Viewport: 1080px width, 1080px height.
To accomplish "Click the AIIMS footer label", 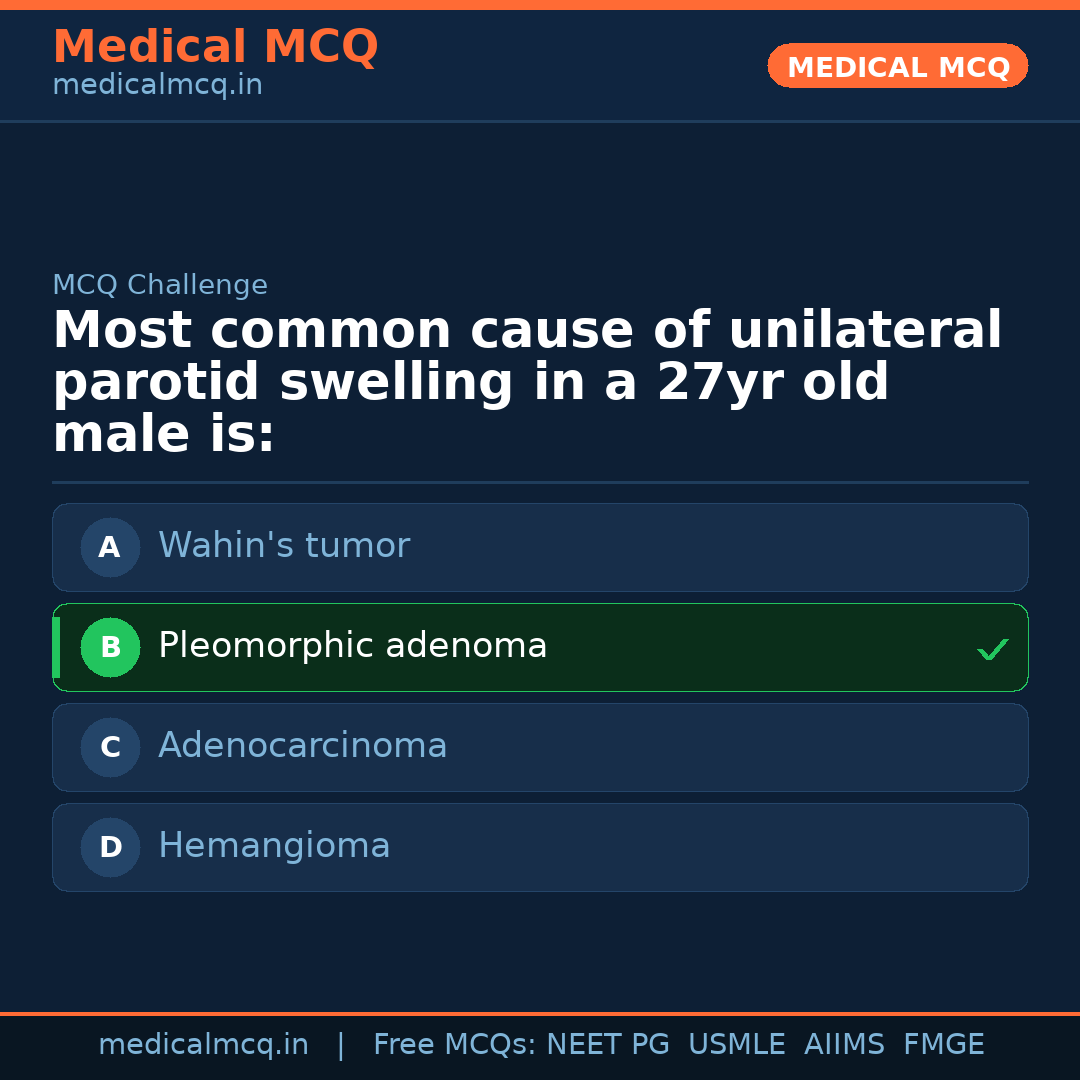I will click(844, 1045).
